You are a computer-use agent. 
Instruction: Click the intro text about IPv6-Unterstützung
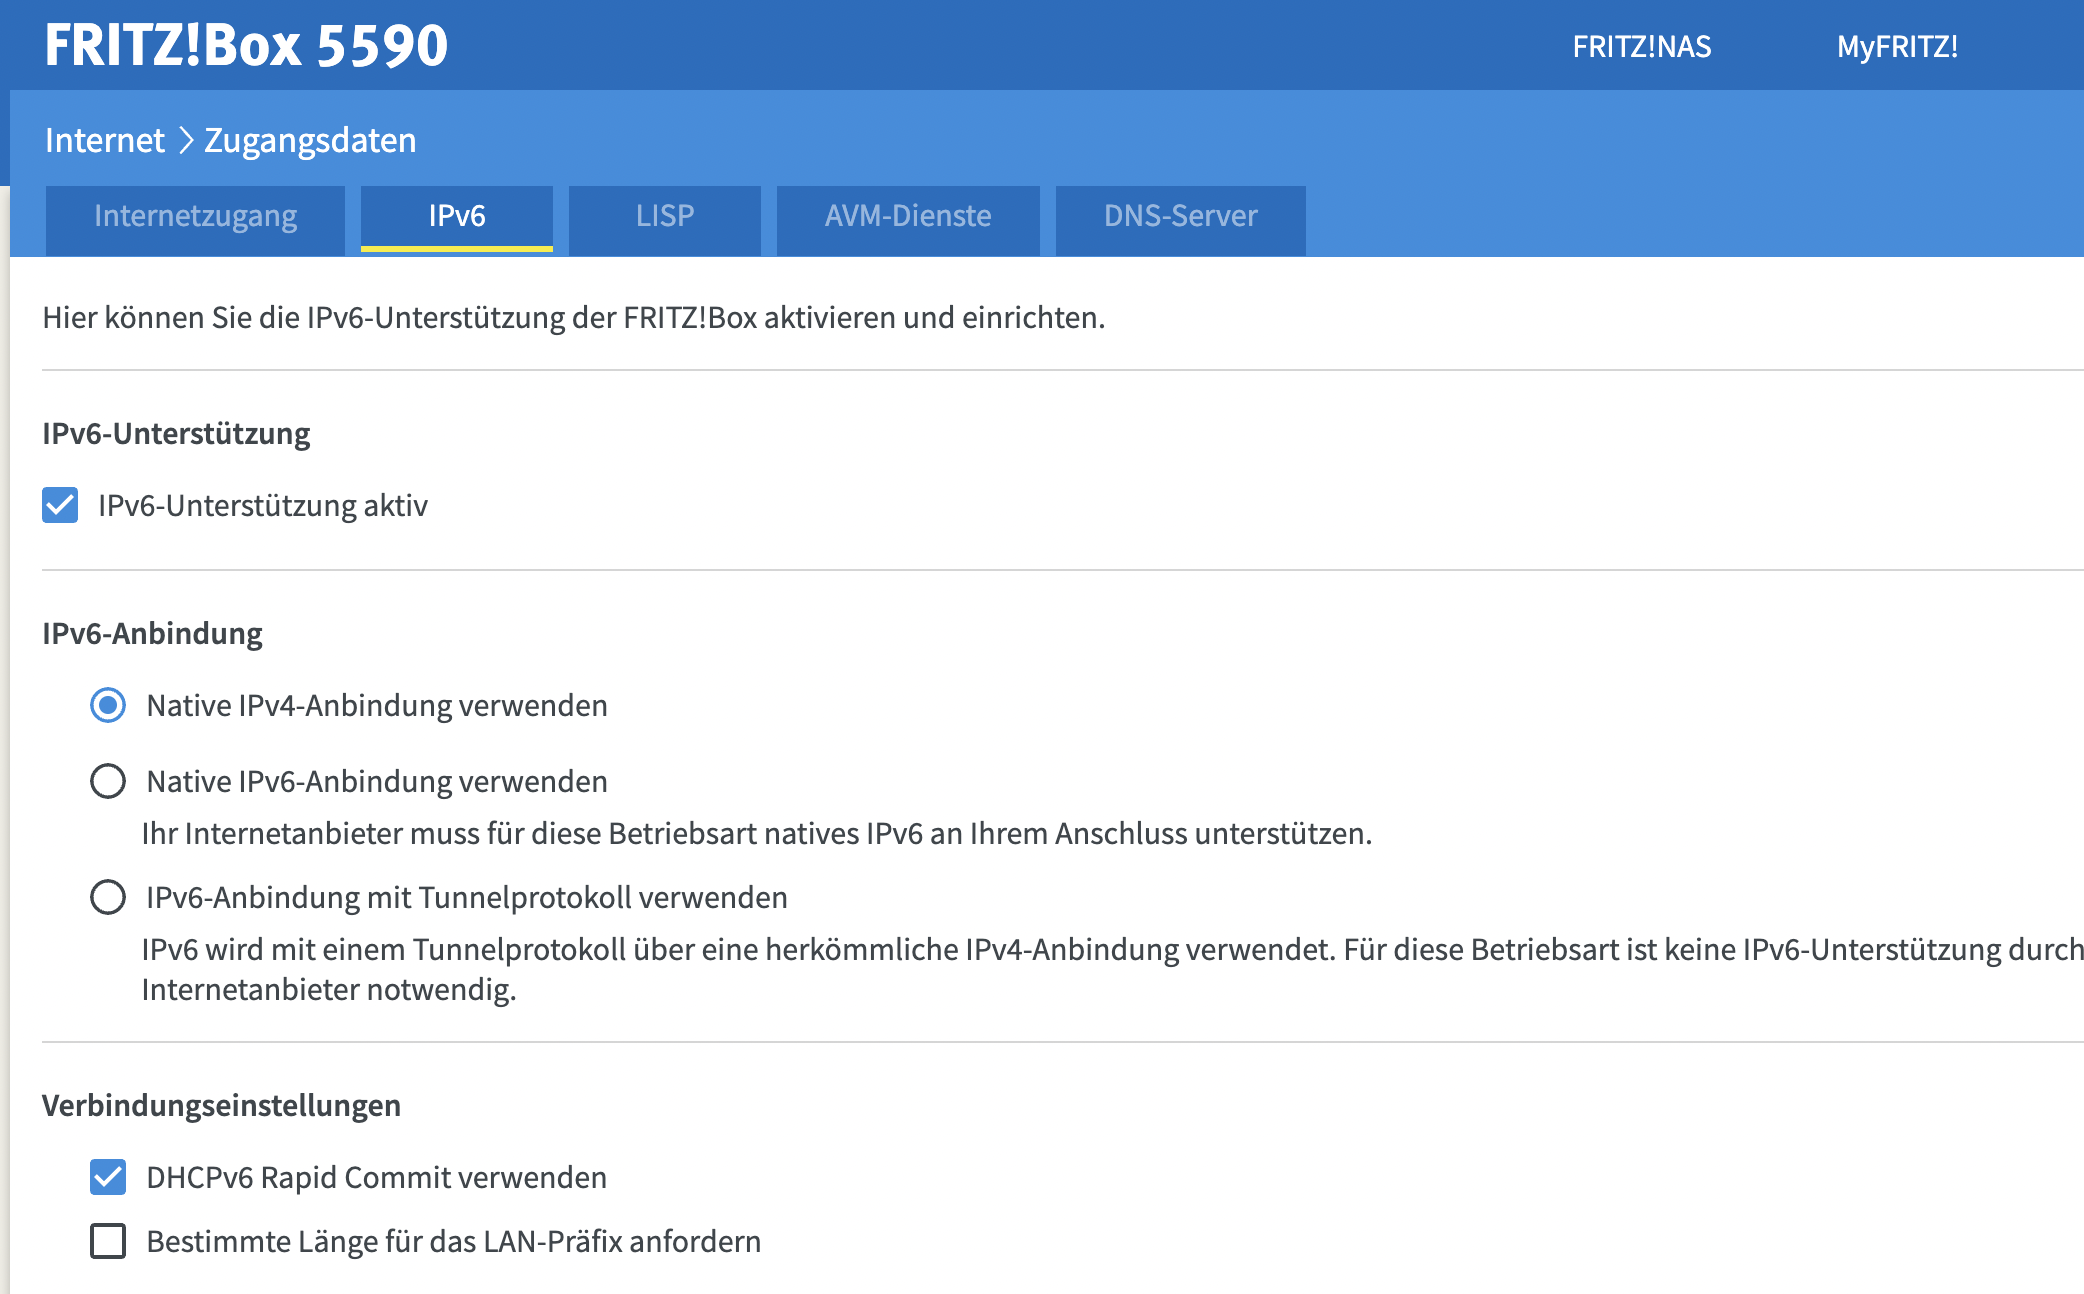(574, 318)
